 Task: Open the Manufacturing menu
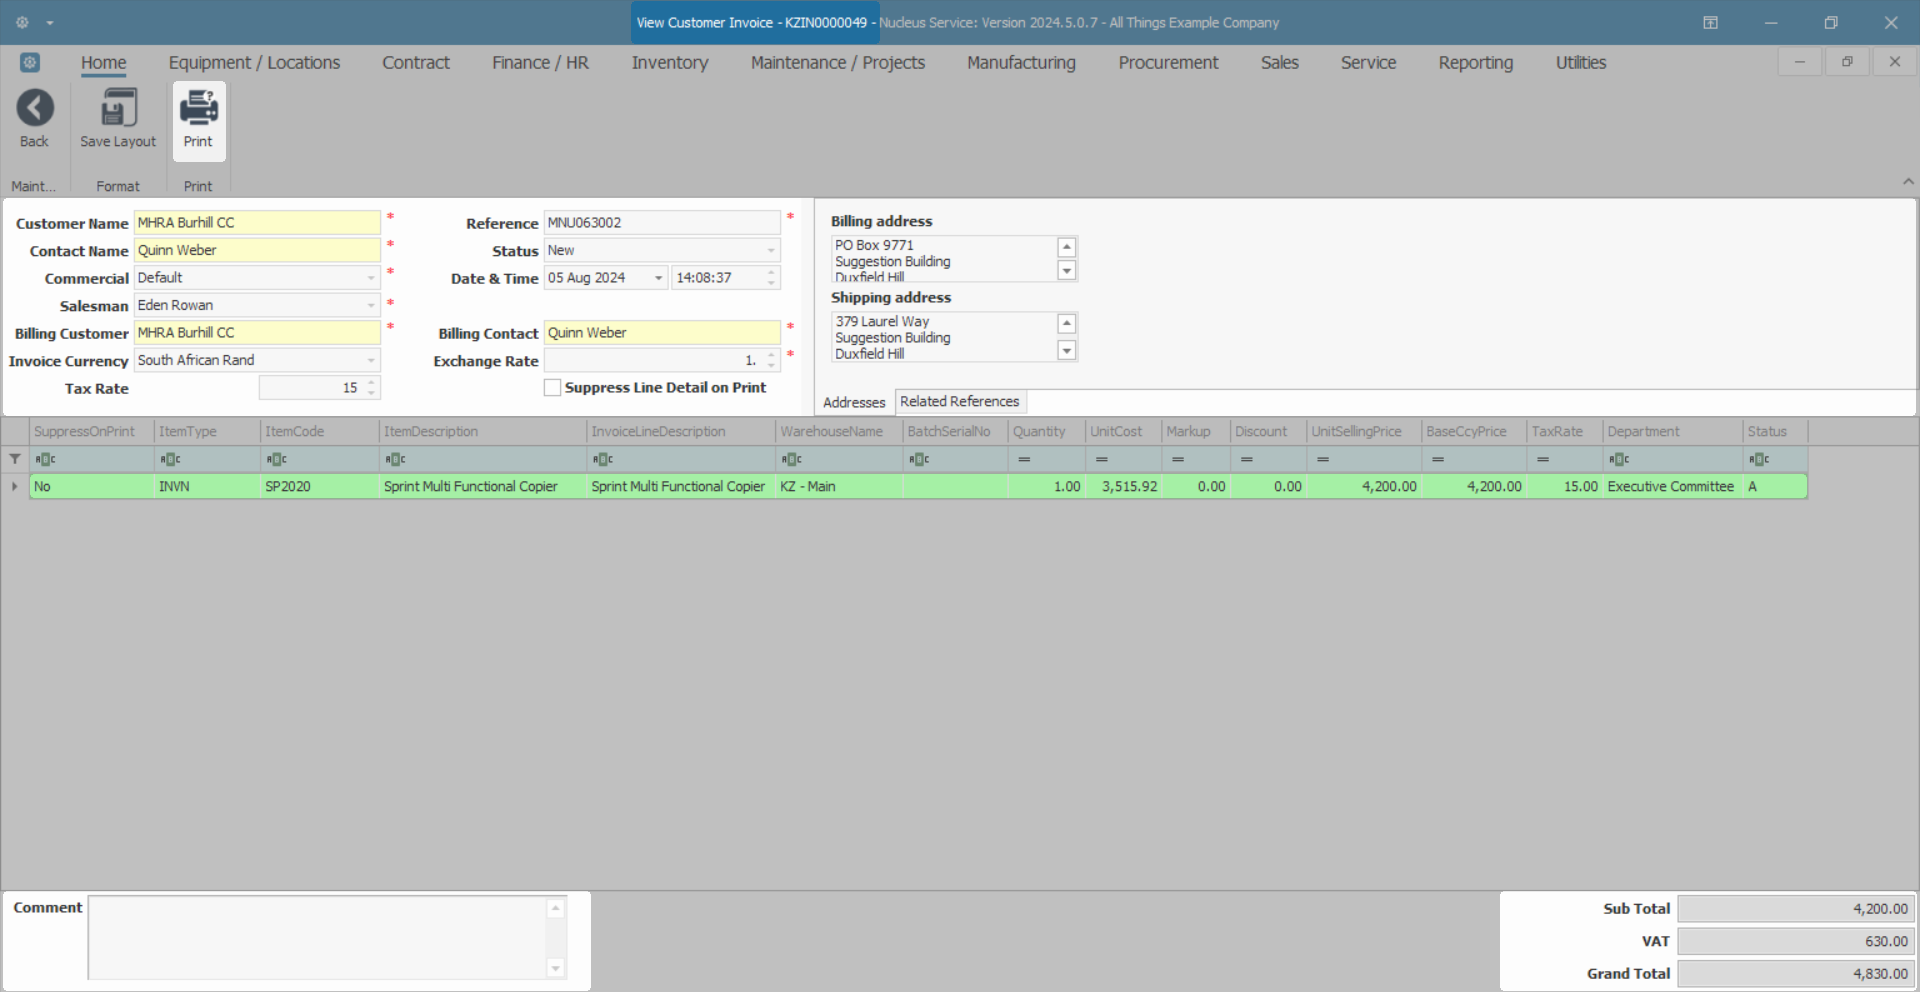tap(1021, 63)
